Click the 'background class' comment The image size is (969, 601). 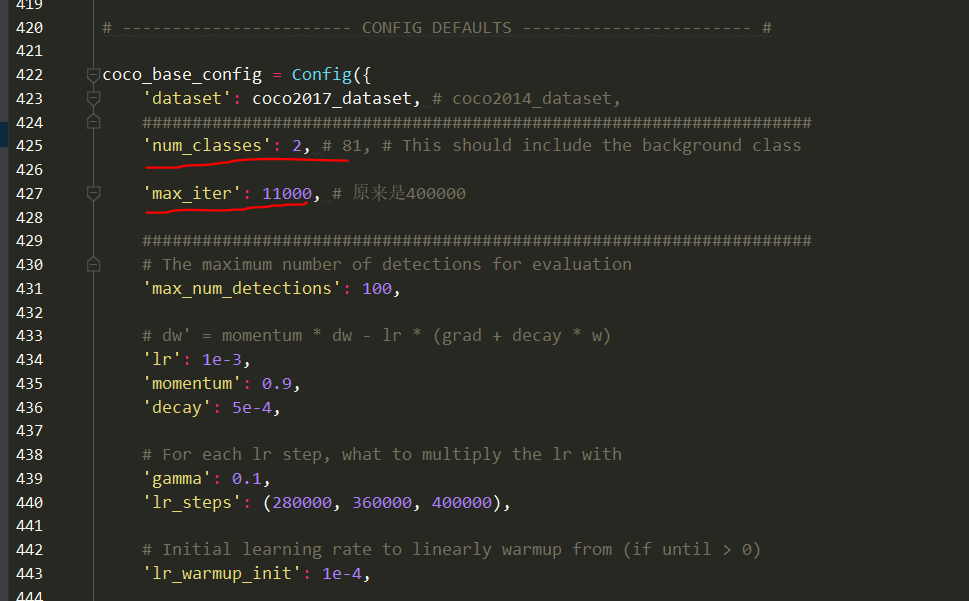721,146
